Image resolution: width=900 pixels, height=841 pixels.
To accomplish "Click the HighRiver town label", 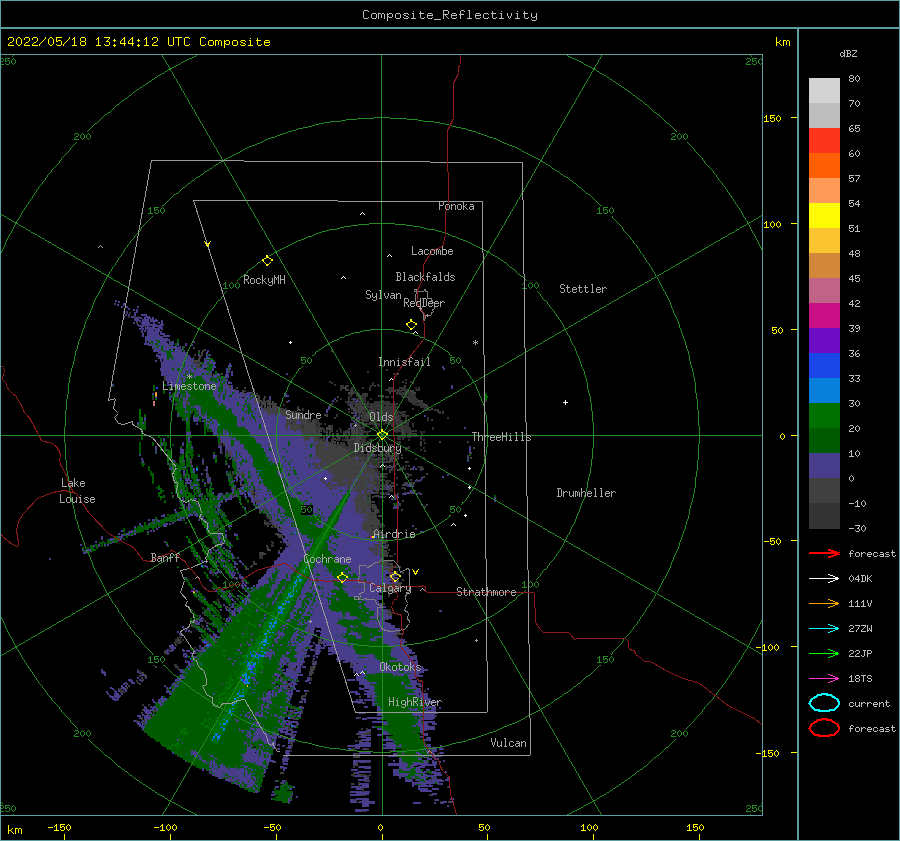I will coord(414,702).
